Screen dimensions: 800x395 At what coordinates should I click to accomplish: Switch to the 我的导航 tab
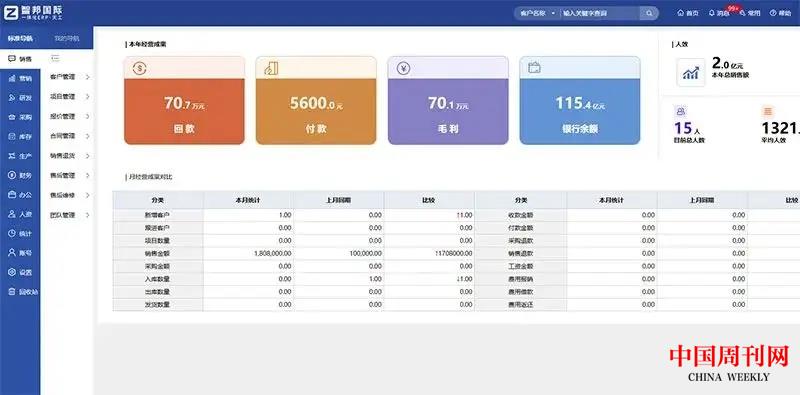pos(67,38)
